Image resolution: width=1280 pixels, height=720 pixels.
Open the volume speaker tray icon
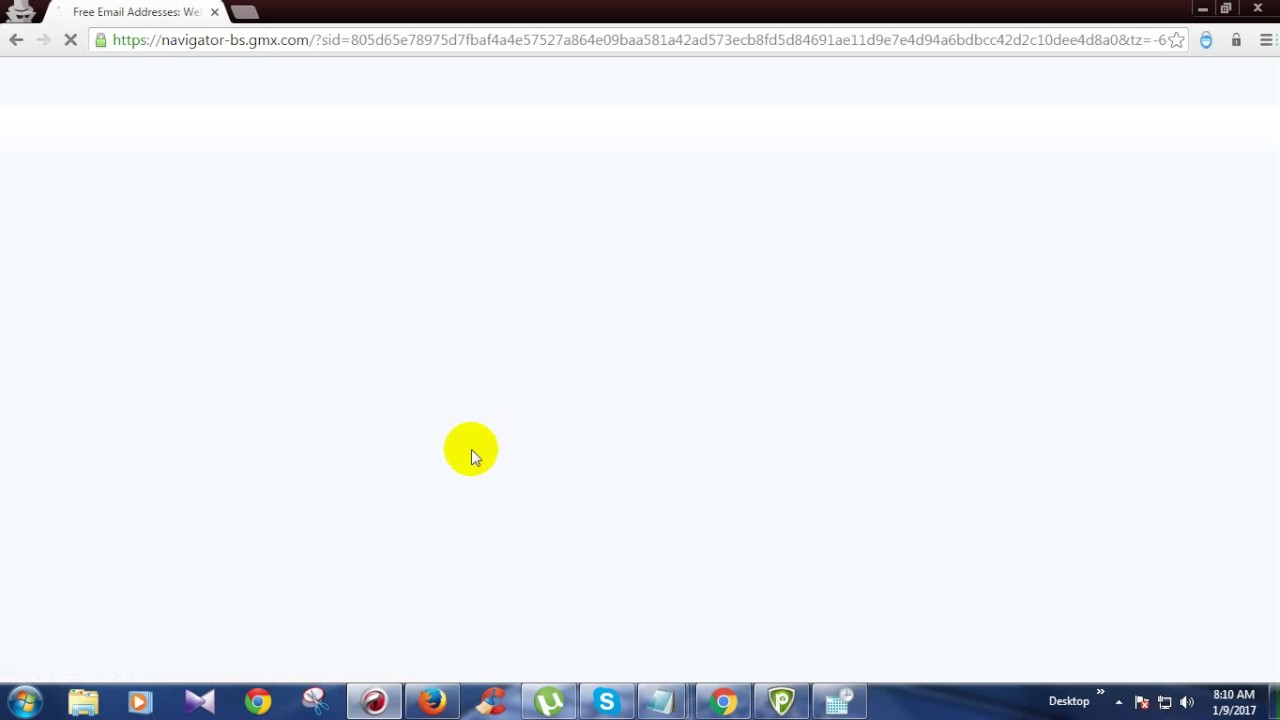click(x=1187, y=702)
